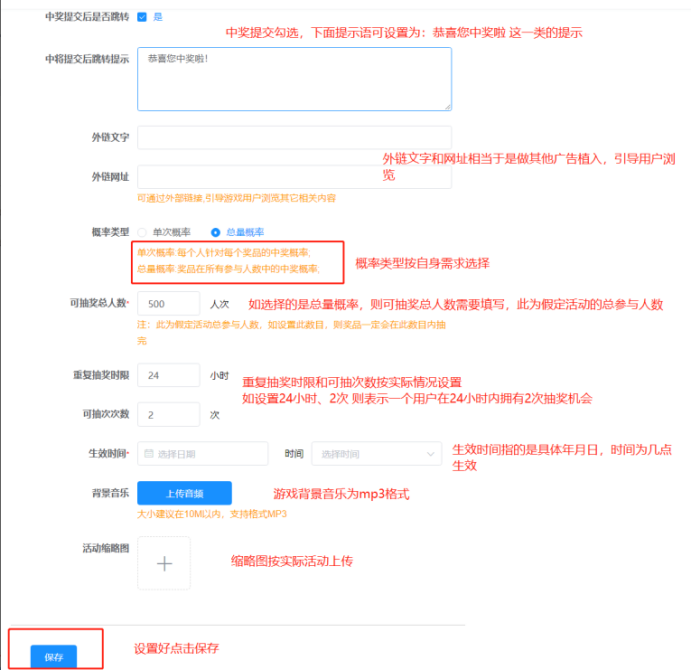Toggle the 中奖提交后是否跳转 checkbox
Screen dimensions: 692x670
click(142, 17)
